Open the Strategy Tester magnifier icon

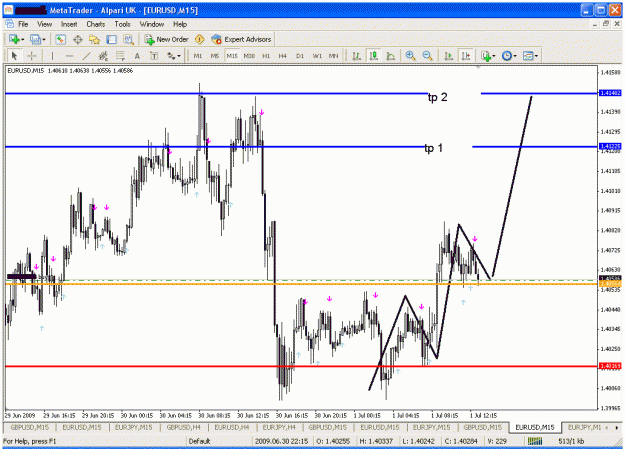point(128,39)
